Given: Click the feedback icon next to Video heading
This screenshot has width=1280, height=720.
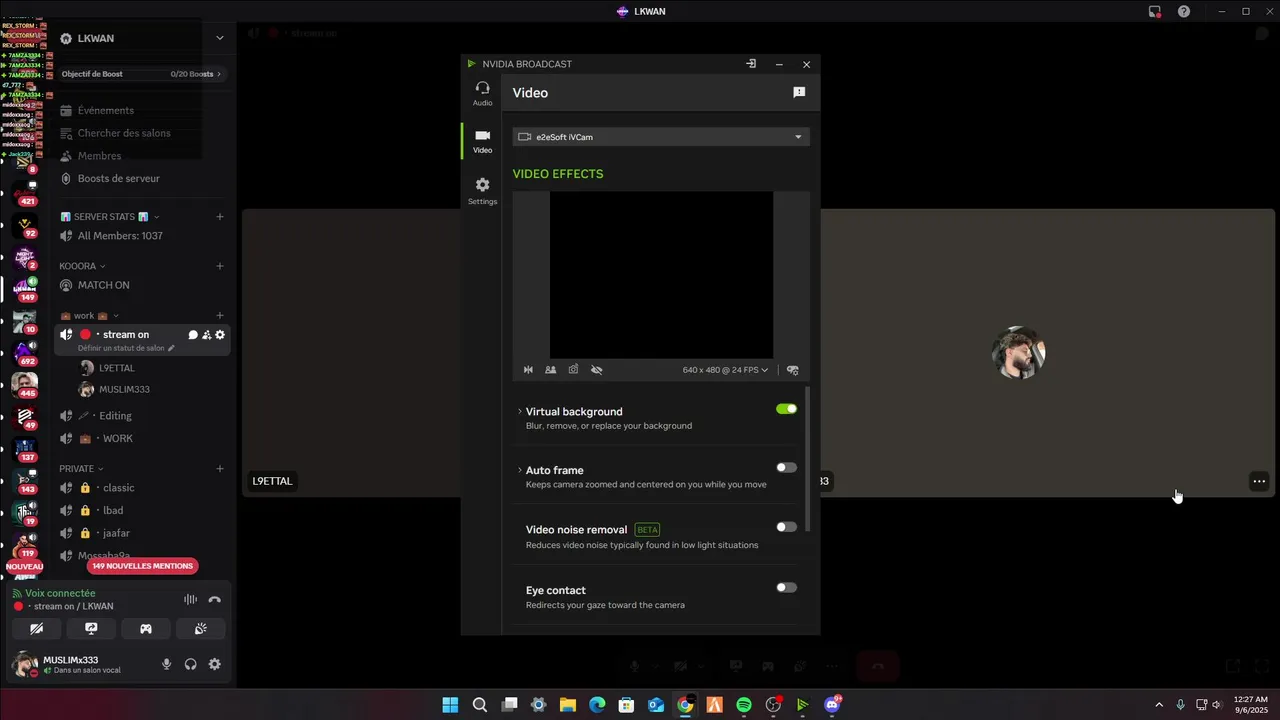Looking at the screenshot, I should [x=799, y=92].
